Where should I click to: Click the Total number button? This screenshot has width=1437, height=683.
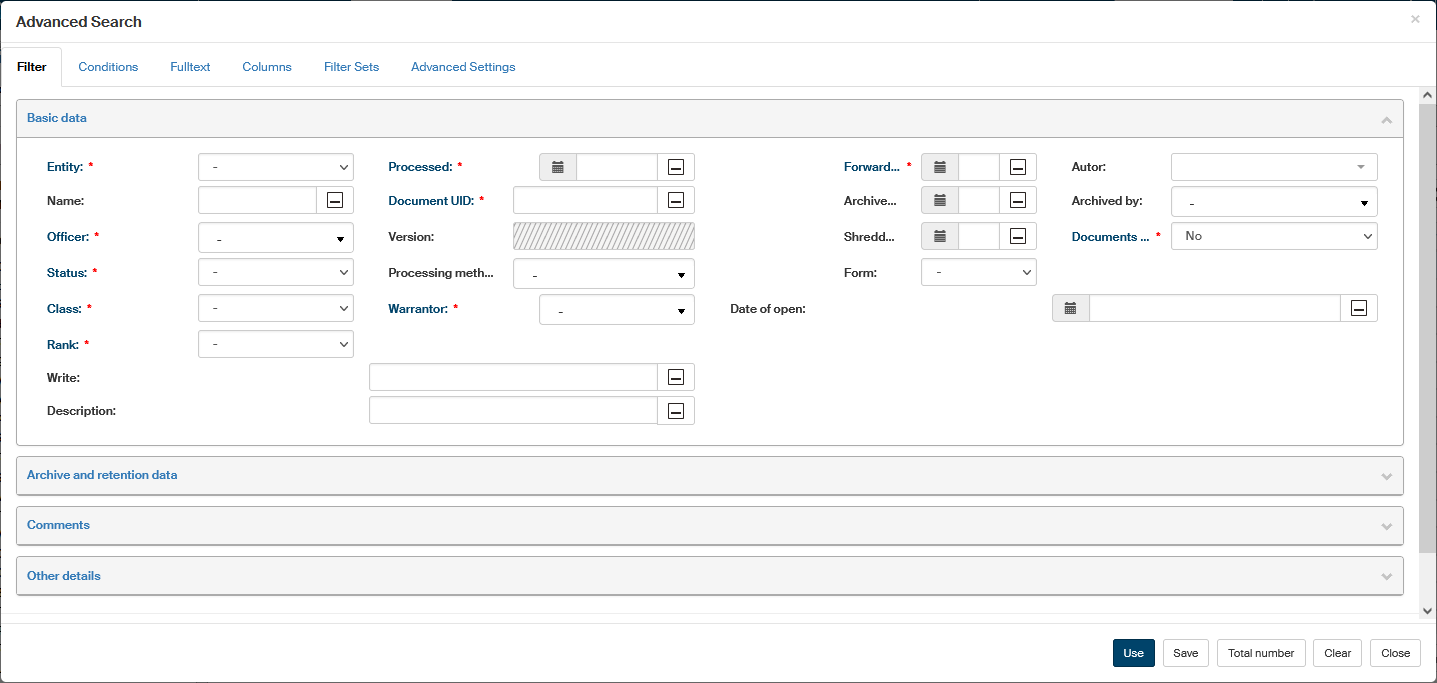1260,653
